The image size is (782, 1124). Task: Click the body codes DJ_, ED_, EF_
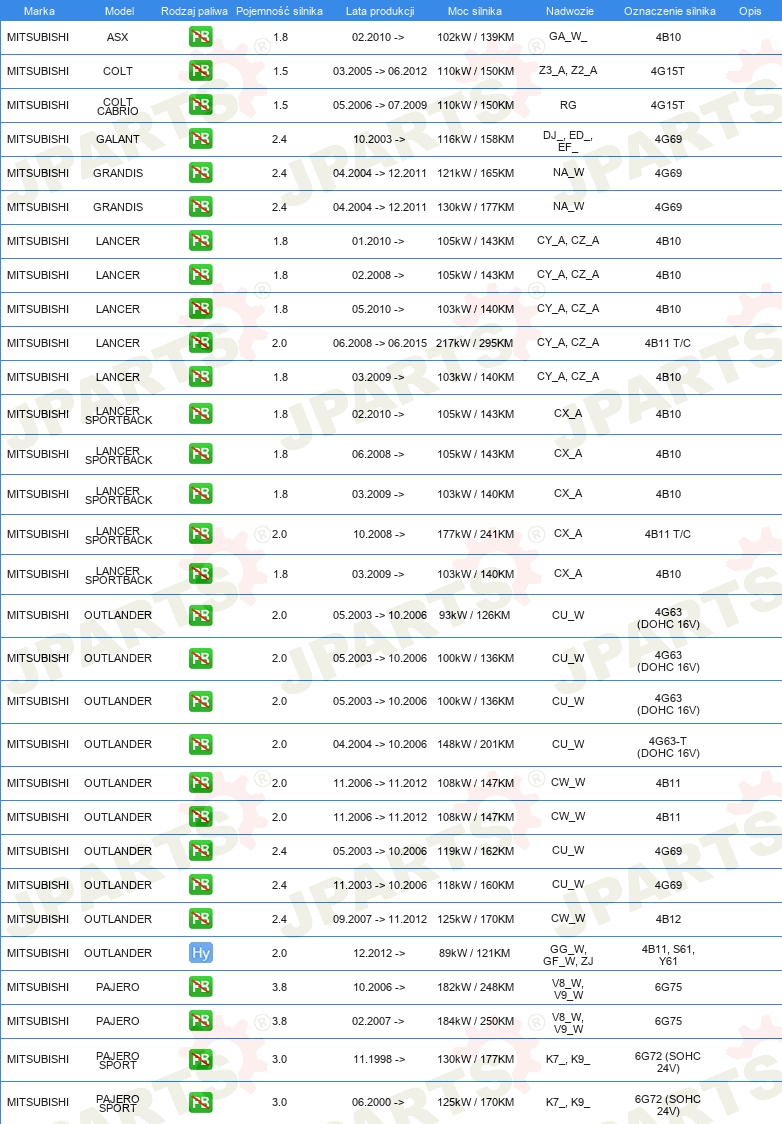pyautogui.click(x=568, y=140)
